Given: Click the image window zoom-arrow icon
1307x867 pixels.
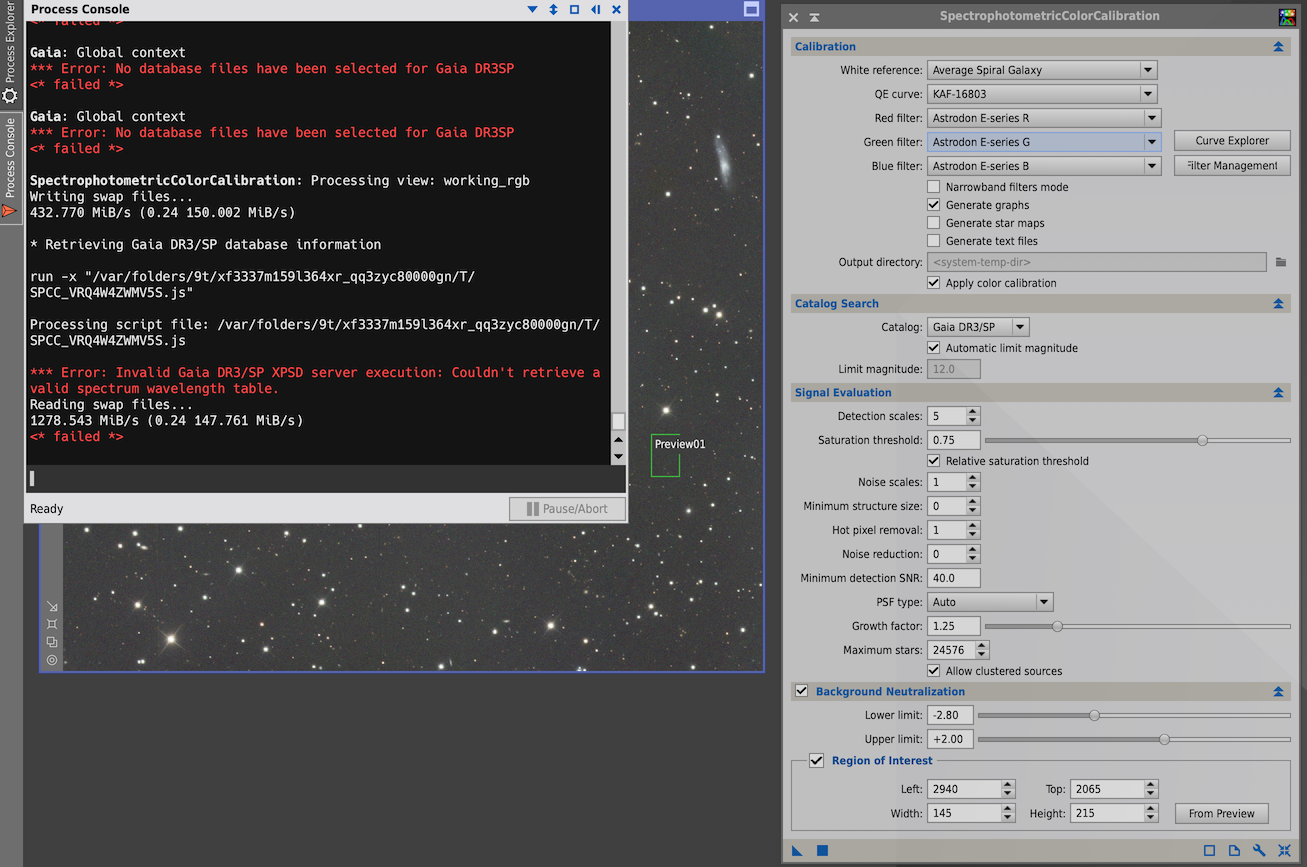Looking at the screenshot, I should tap(52, 606).
